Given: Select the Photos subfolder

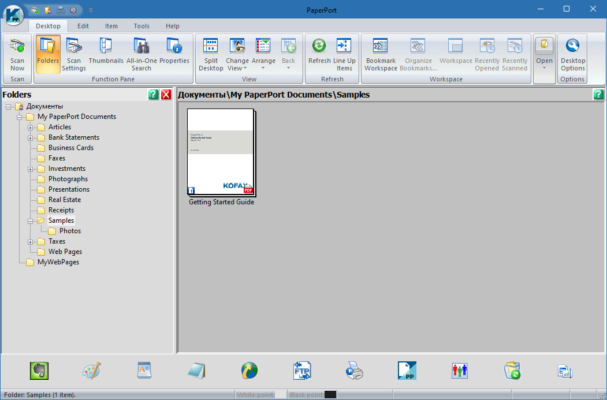Looking at the screenshot, I should (70, 231).
